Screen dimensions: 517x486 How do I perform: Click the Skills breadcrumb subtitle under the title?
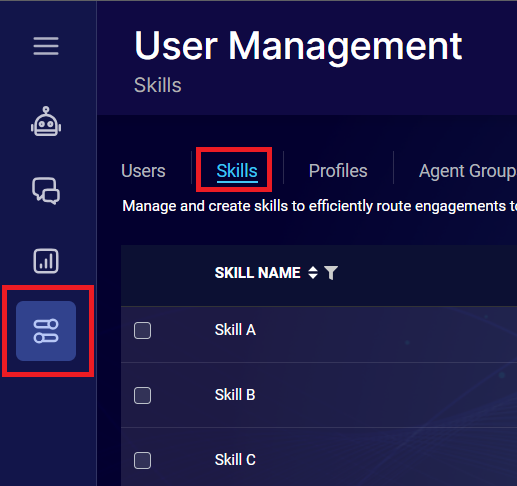158,85
